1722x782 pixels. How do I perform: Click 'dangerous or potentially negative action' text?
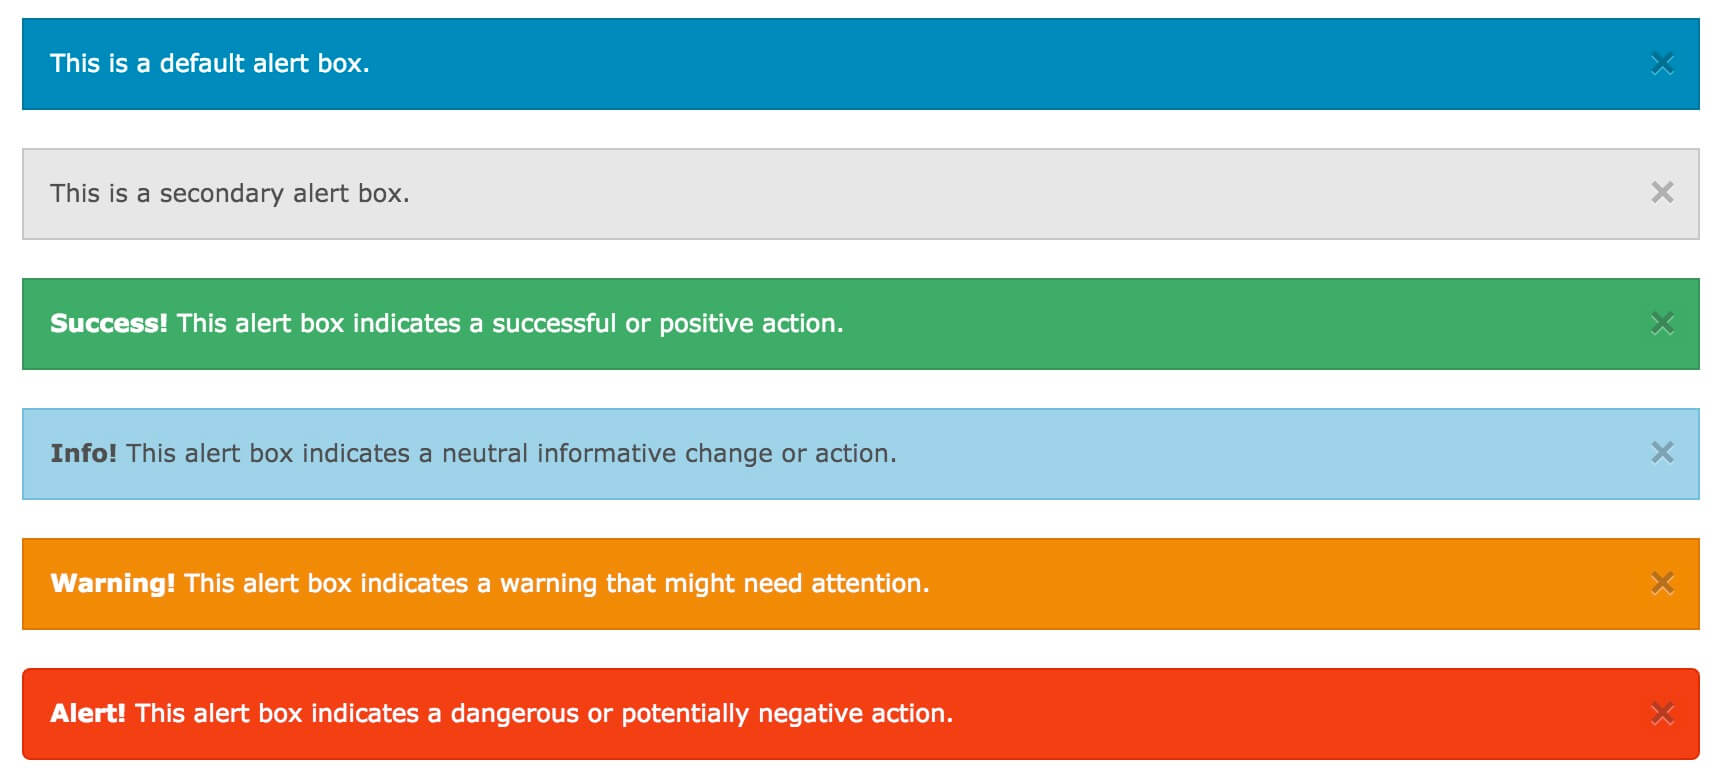coord(701,714)
